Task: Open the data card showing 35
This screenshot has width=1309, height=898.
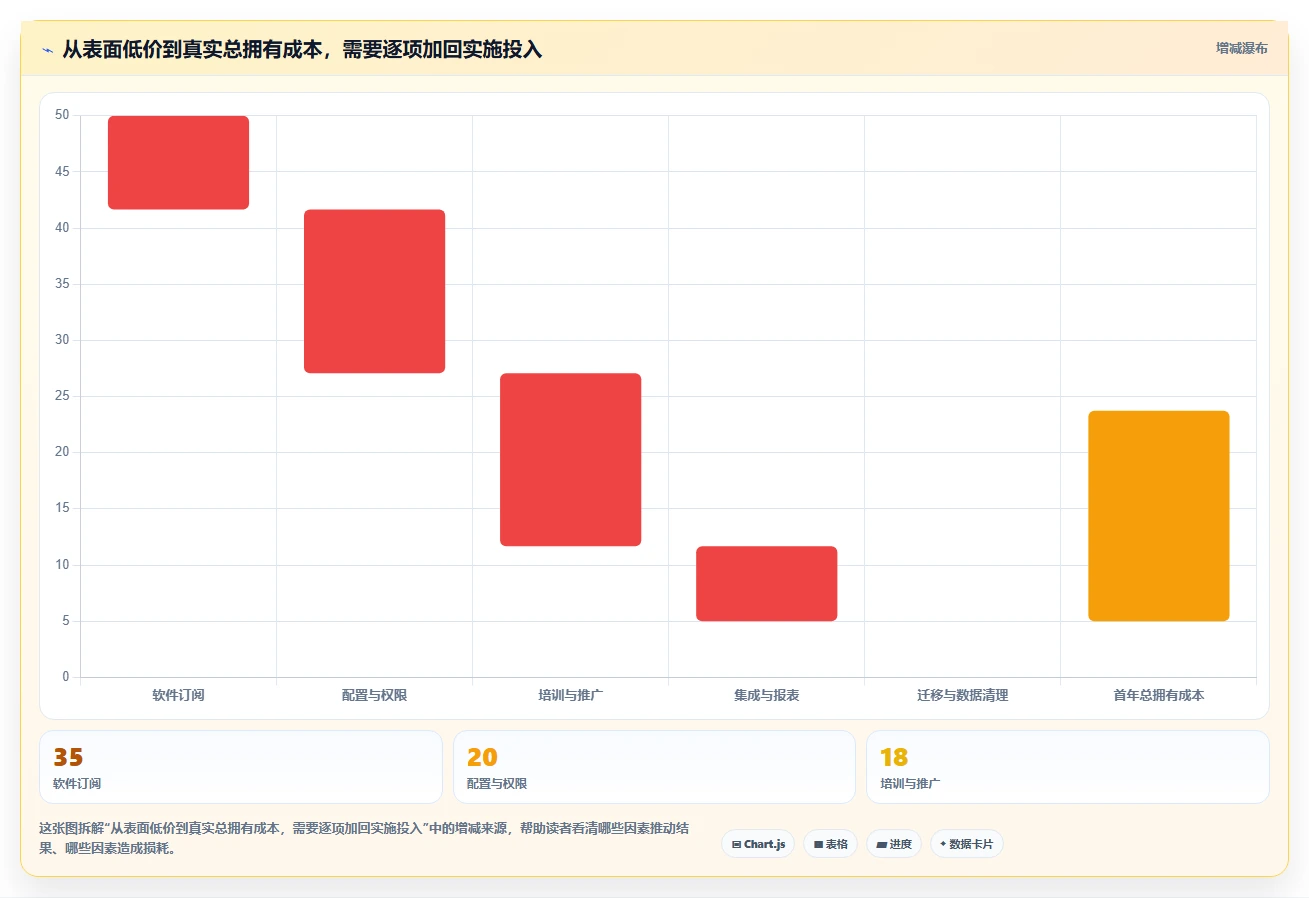Action: pyautogui.click(x=241, y=767)
